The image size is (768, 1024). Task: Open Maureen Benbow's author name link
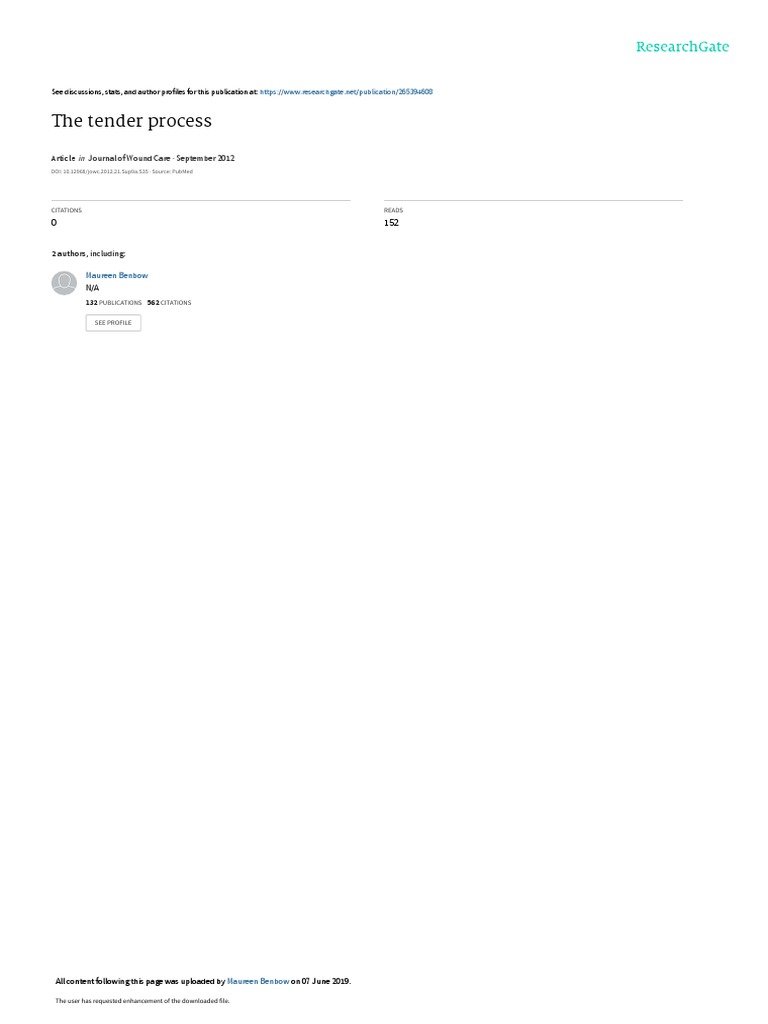(117, 276)
